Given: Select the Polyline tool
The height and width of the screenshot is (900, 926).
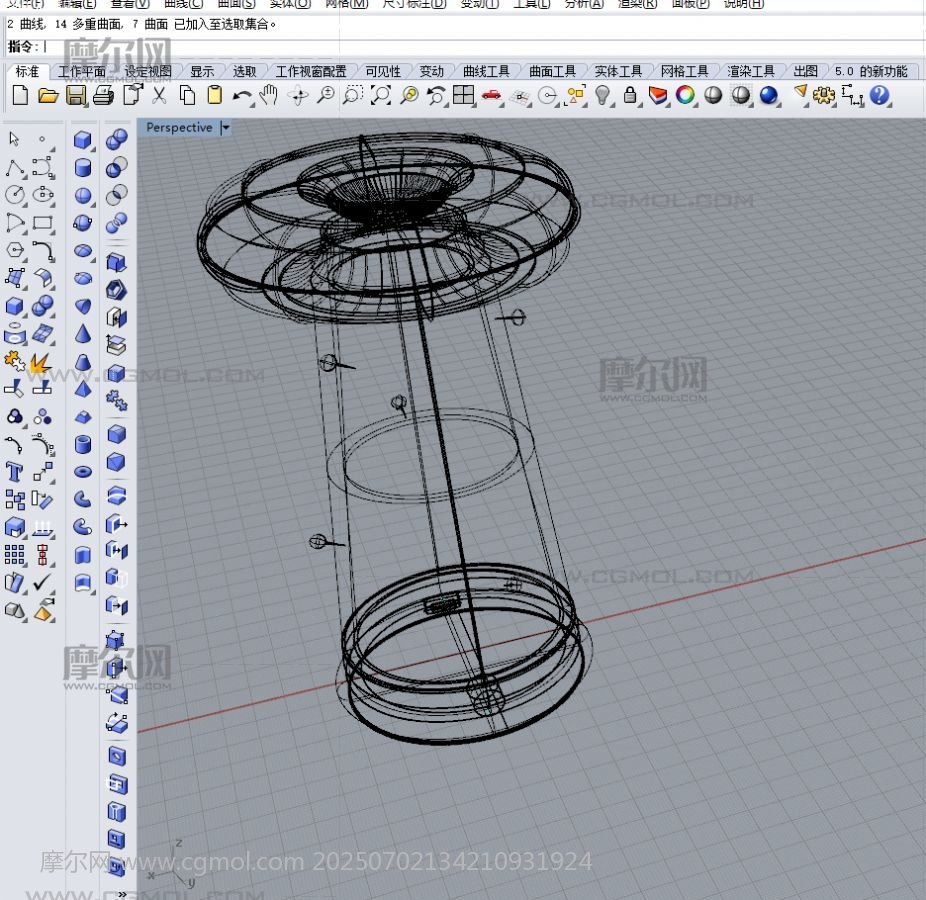Looking at the screenshot, I should (15, 168).
